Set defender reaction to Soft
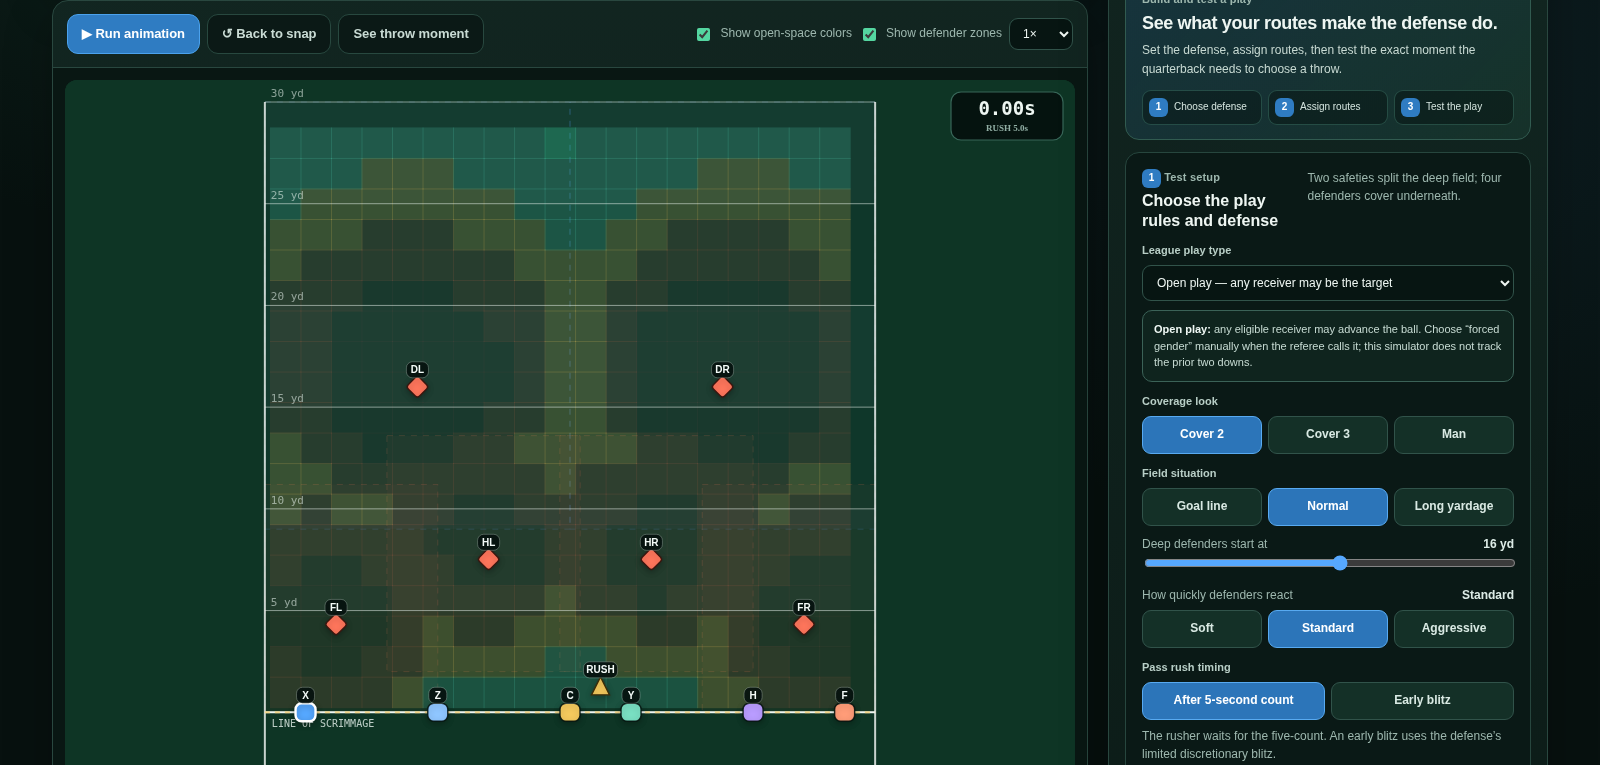 (x=1202, y=629)
